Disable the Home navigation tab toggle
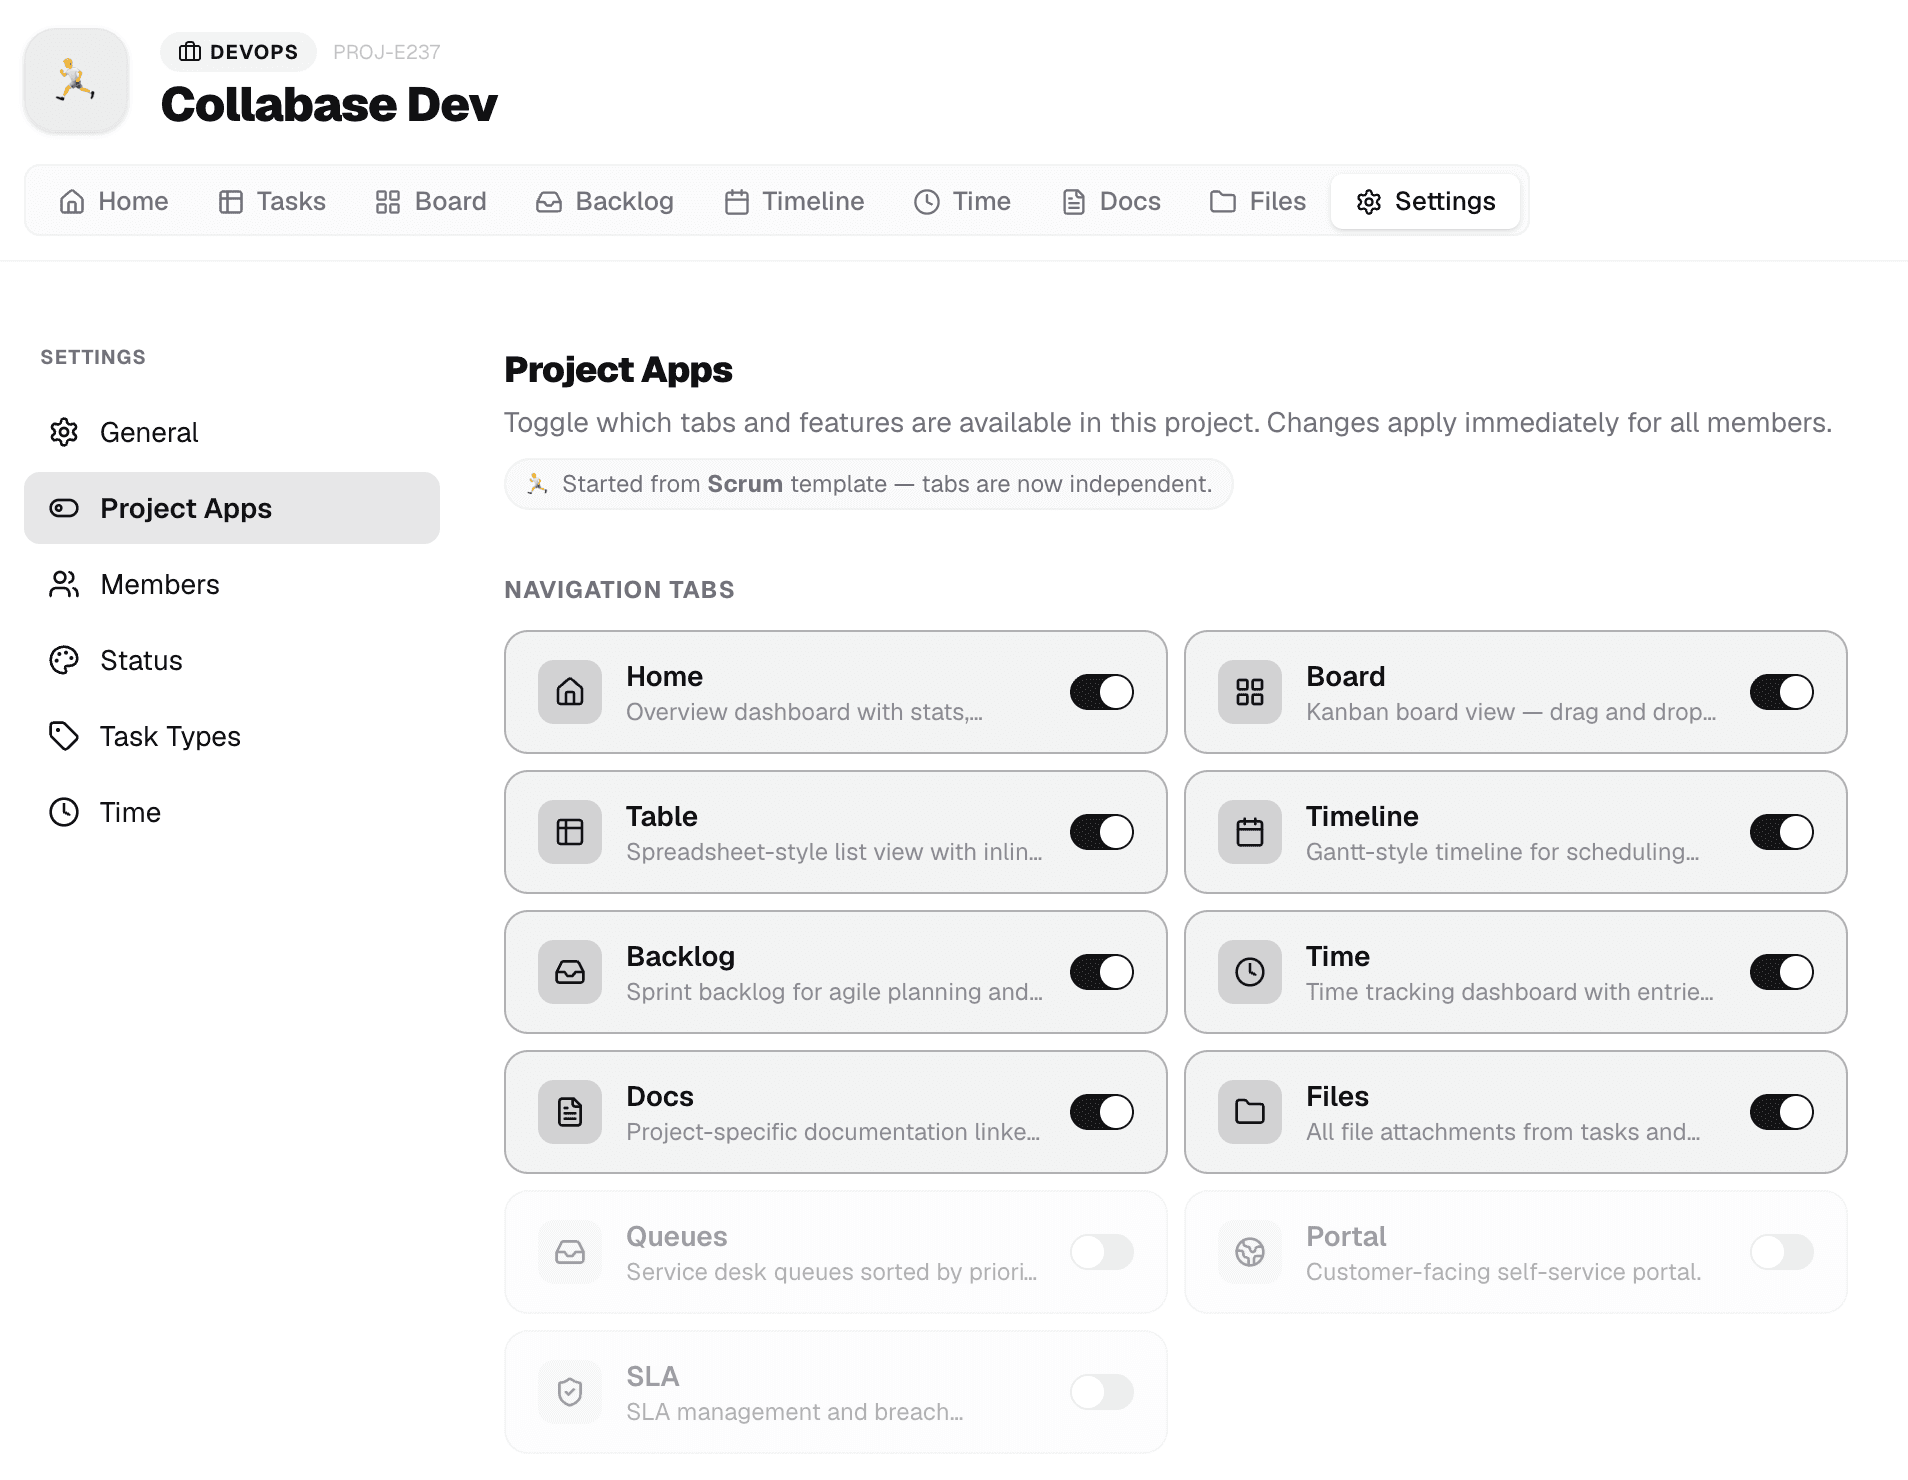This screenshot has width=1908, height=1480. tap(1102, 692)
